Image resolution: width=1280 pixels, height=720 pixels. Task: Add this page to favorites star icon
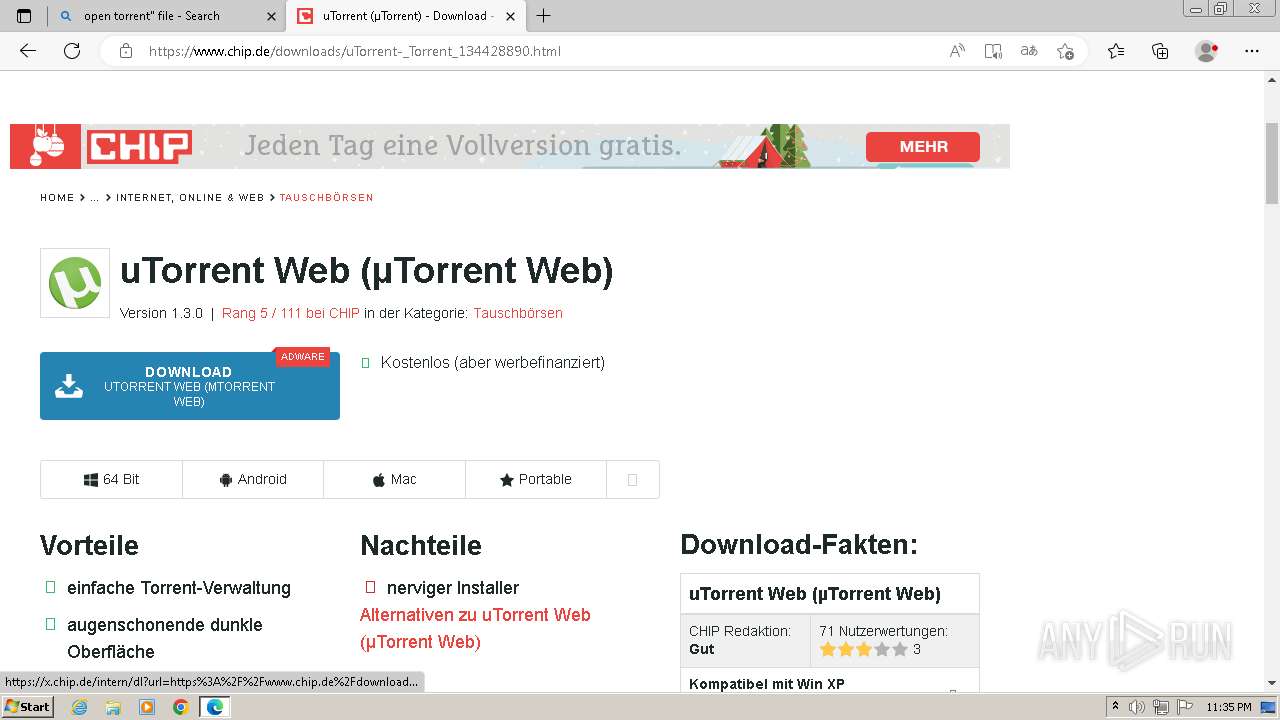pyautogui.click(x=1065, y=51)
